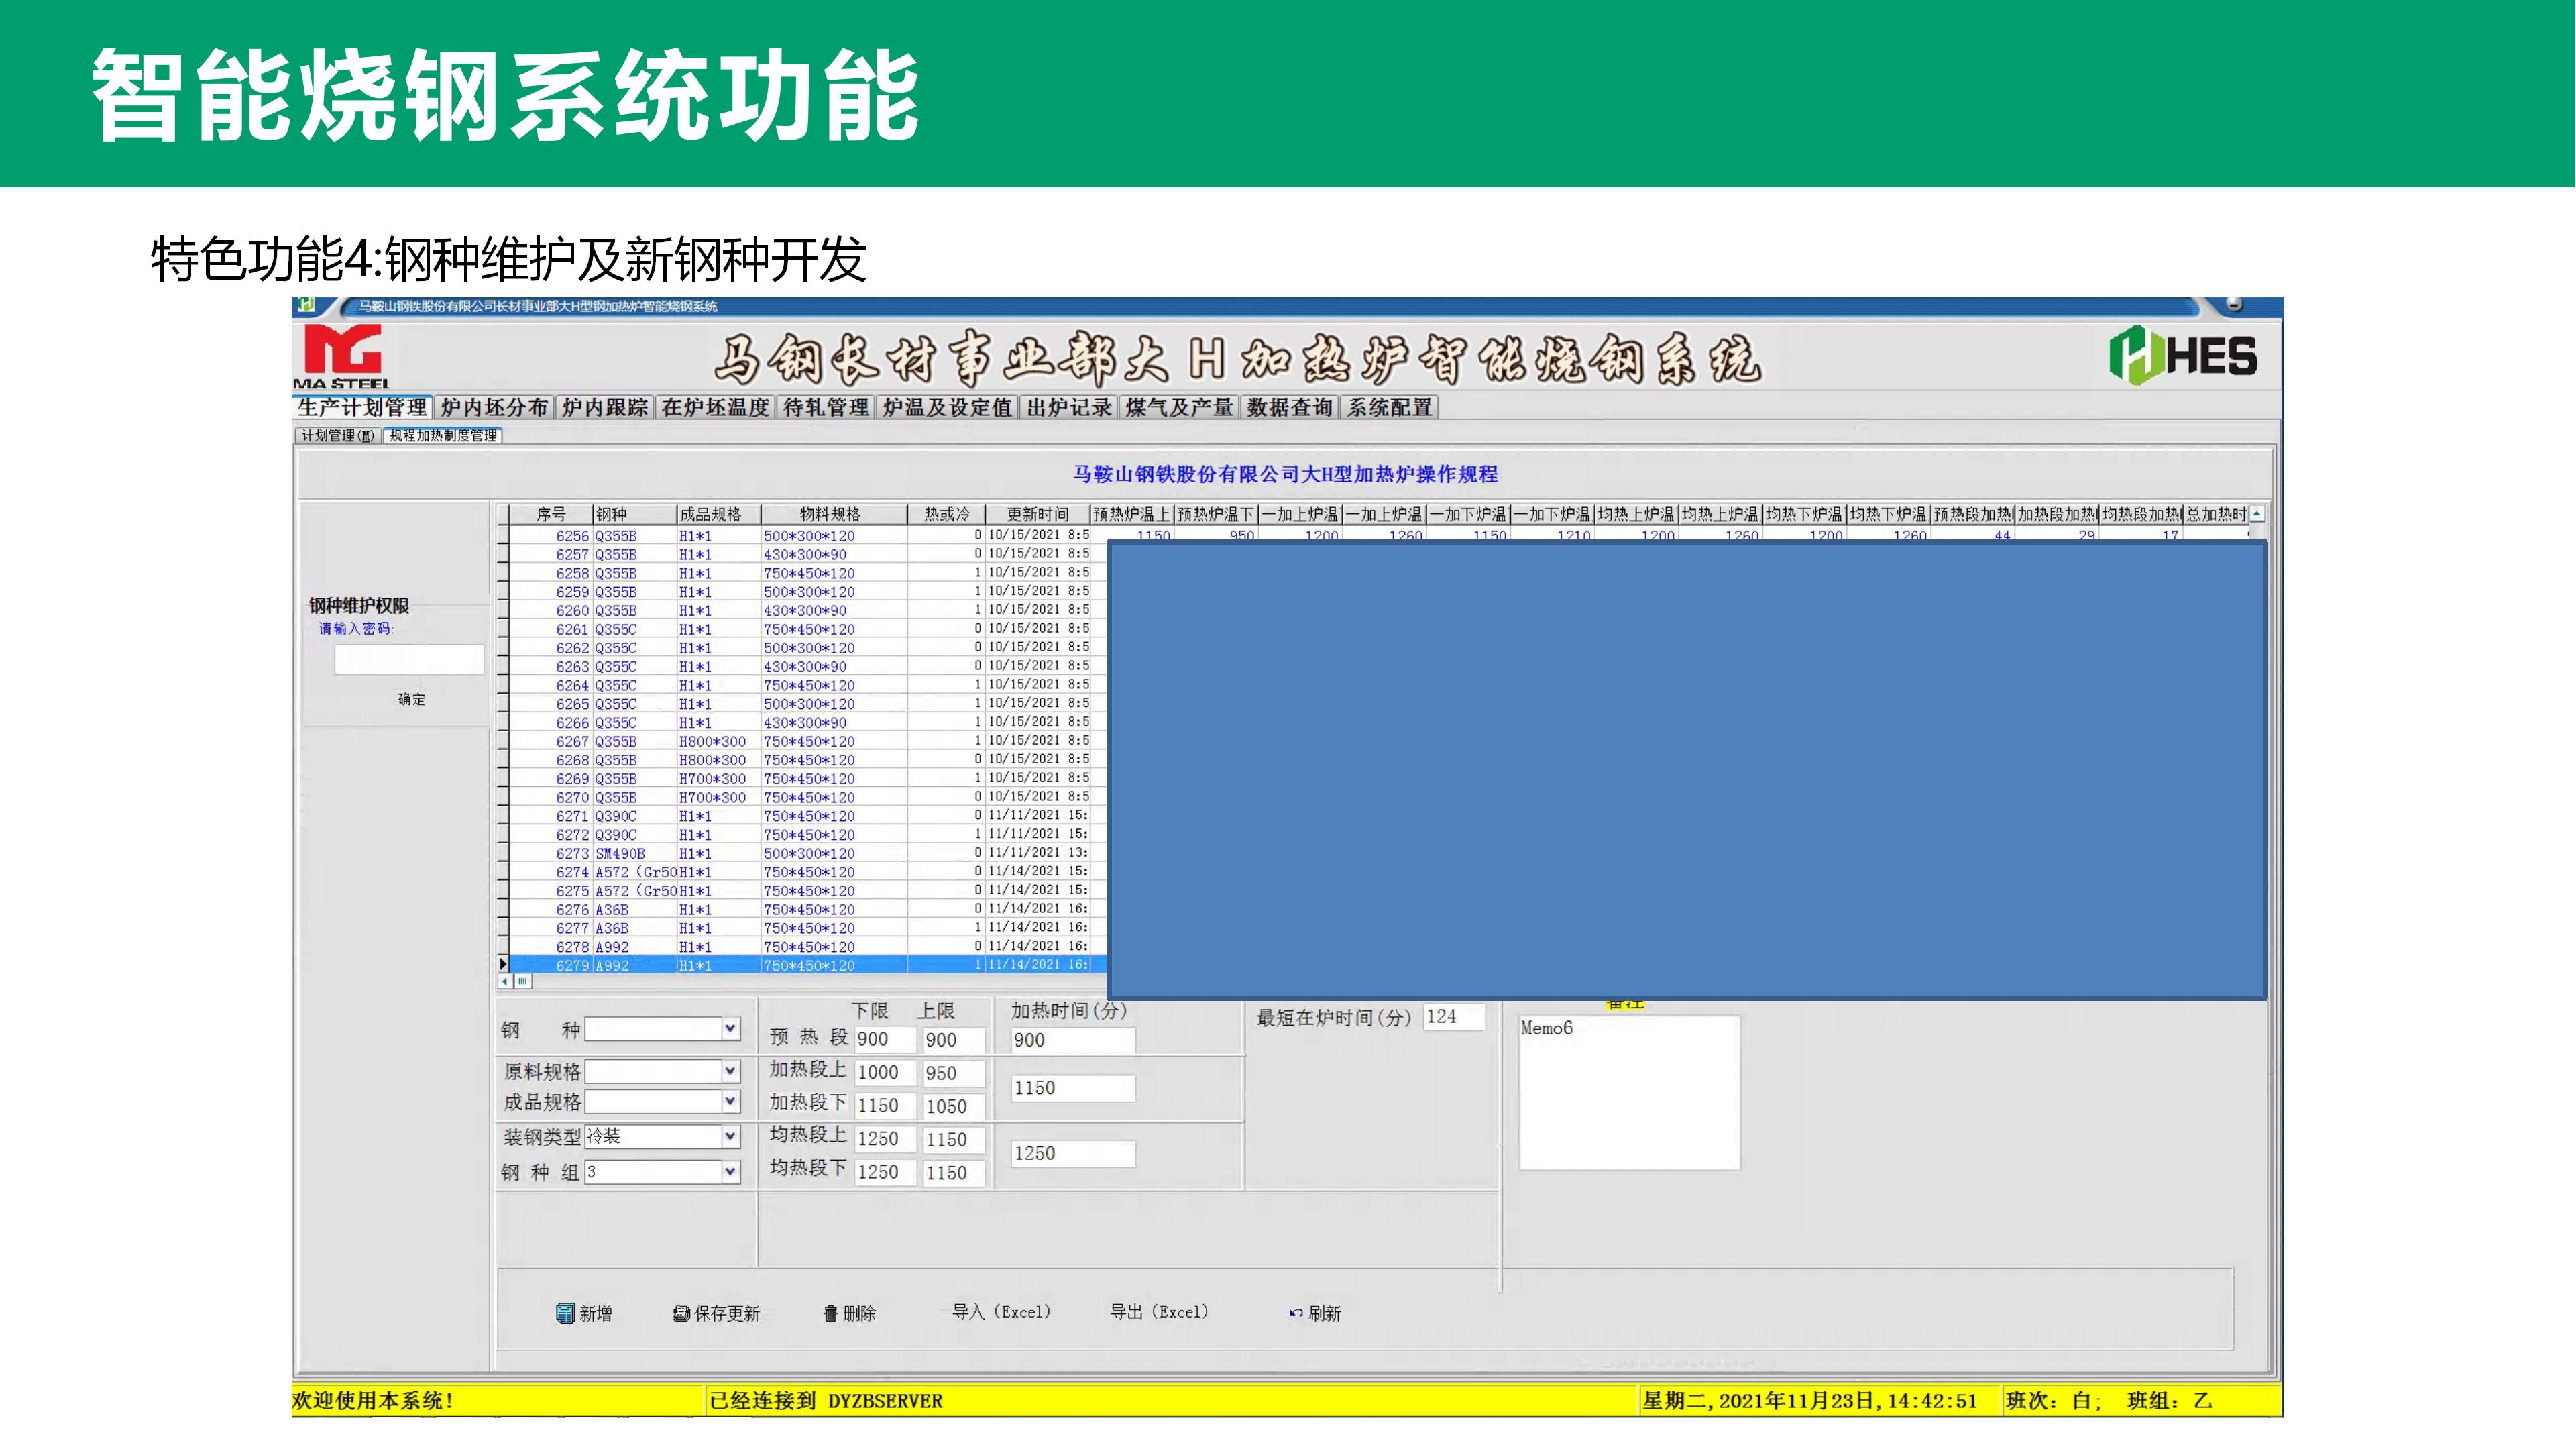Click the Memo6 remarks text area
This screenshot has width=2576, height=1449.
[1629, 1092]
